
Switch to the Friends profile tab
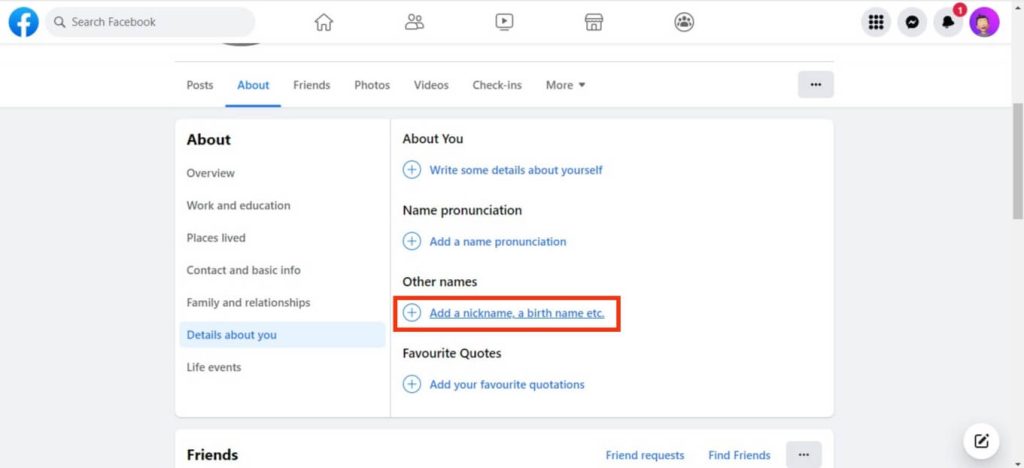pos(312,85)
